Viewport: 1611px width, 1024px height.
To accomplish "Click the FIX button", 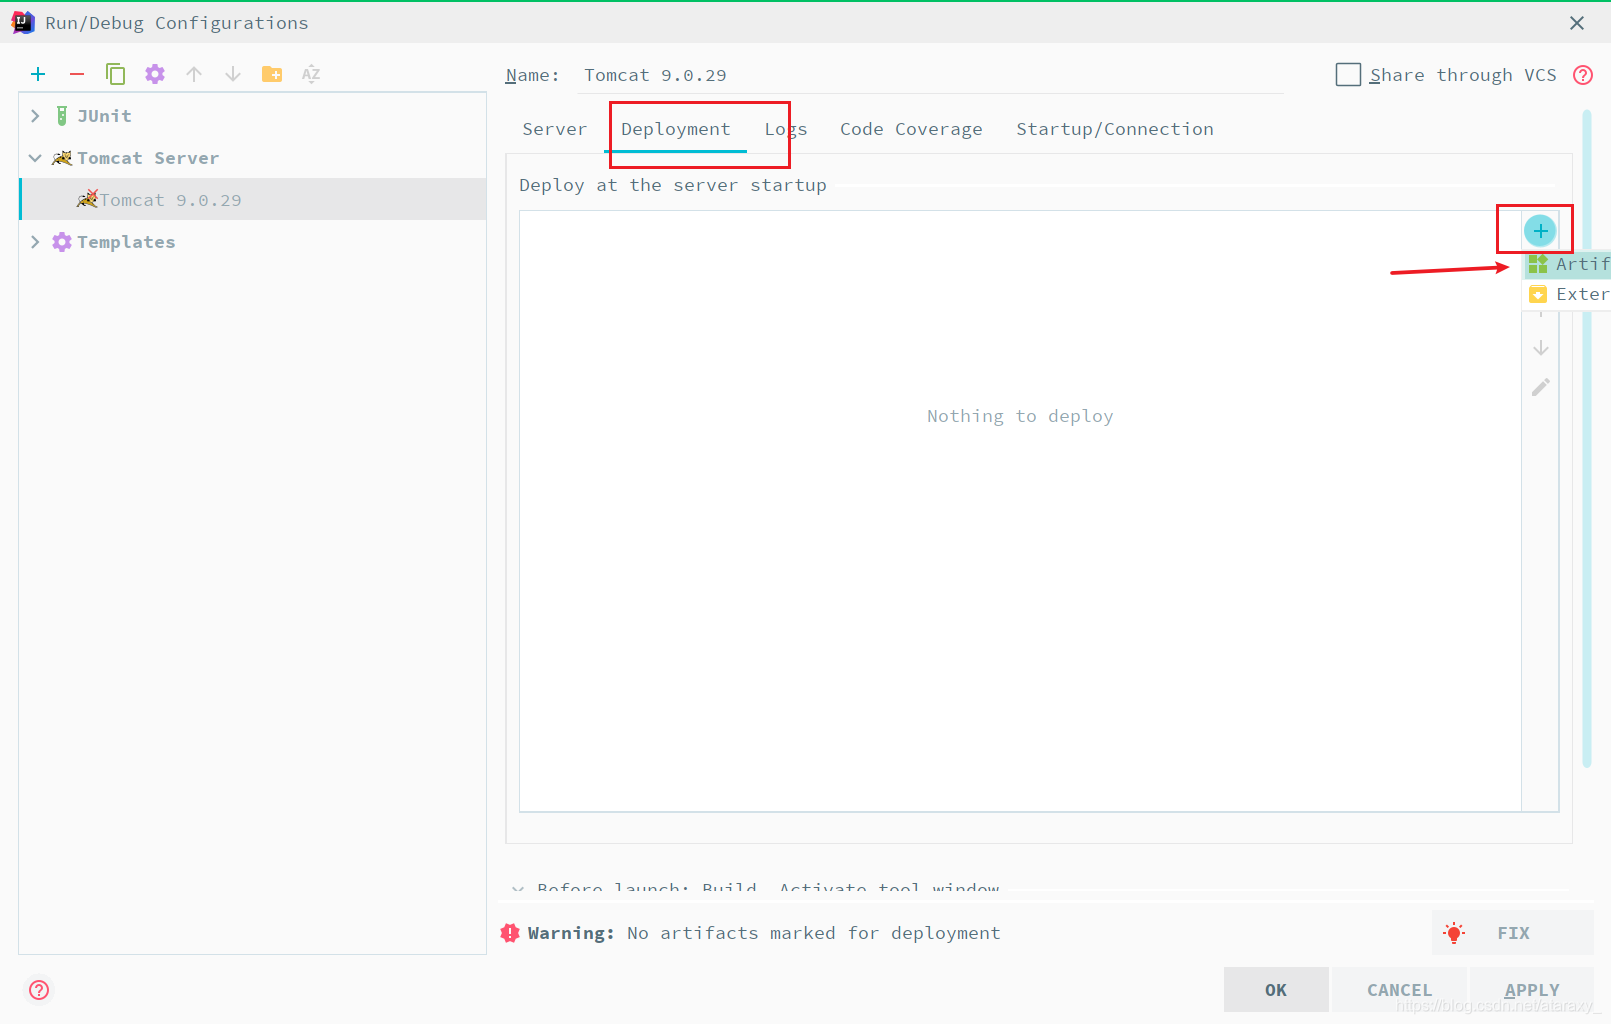I will point(1513,933).
